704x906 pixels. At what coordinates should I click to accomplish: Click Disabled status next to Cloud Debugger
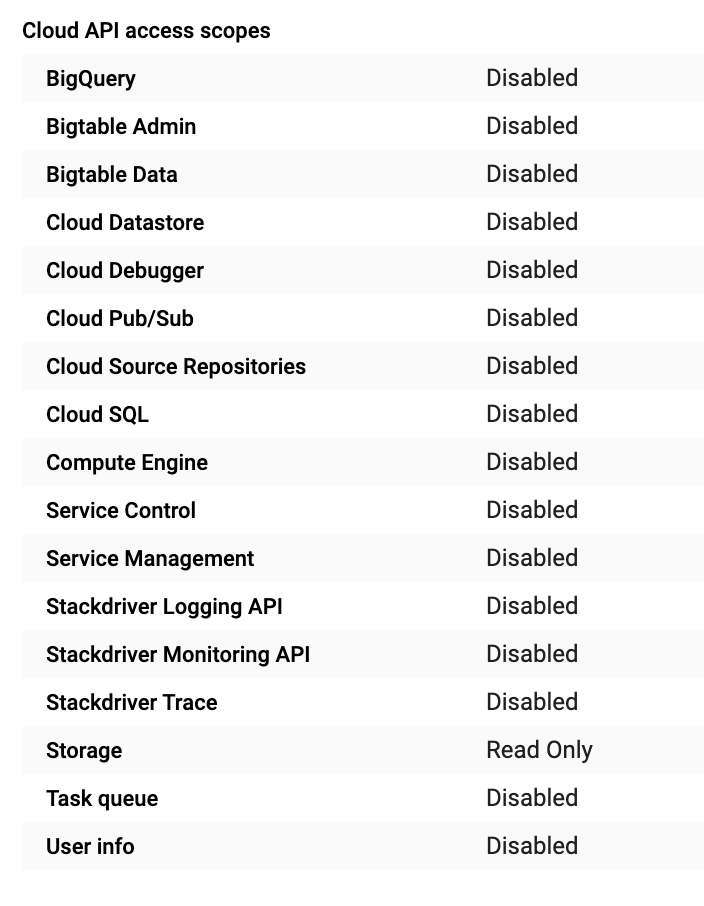click(532, 270)
